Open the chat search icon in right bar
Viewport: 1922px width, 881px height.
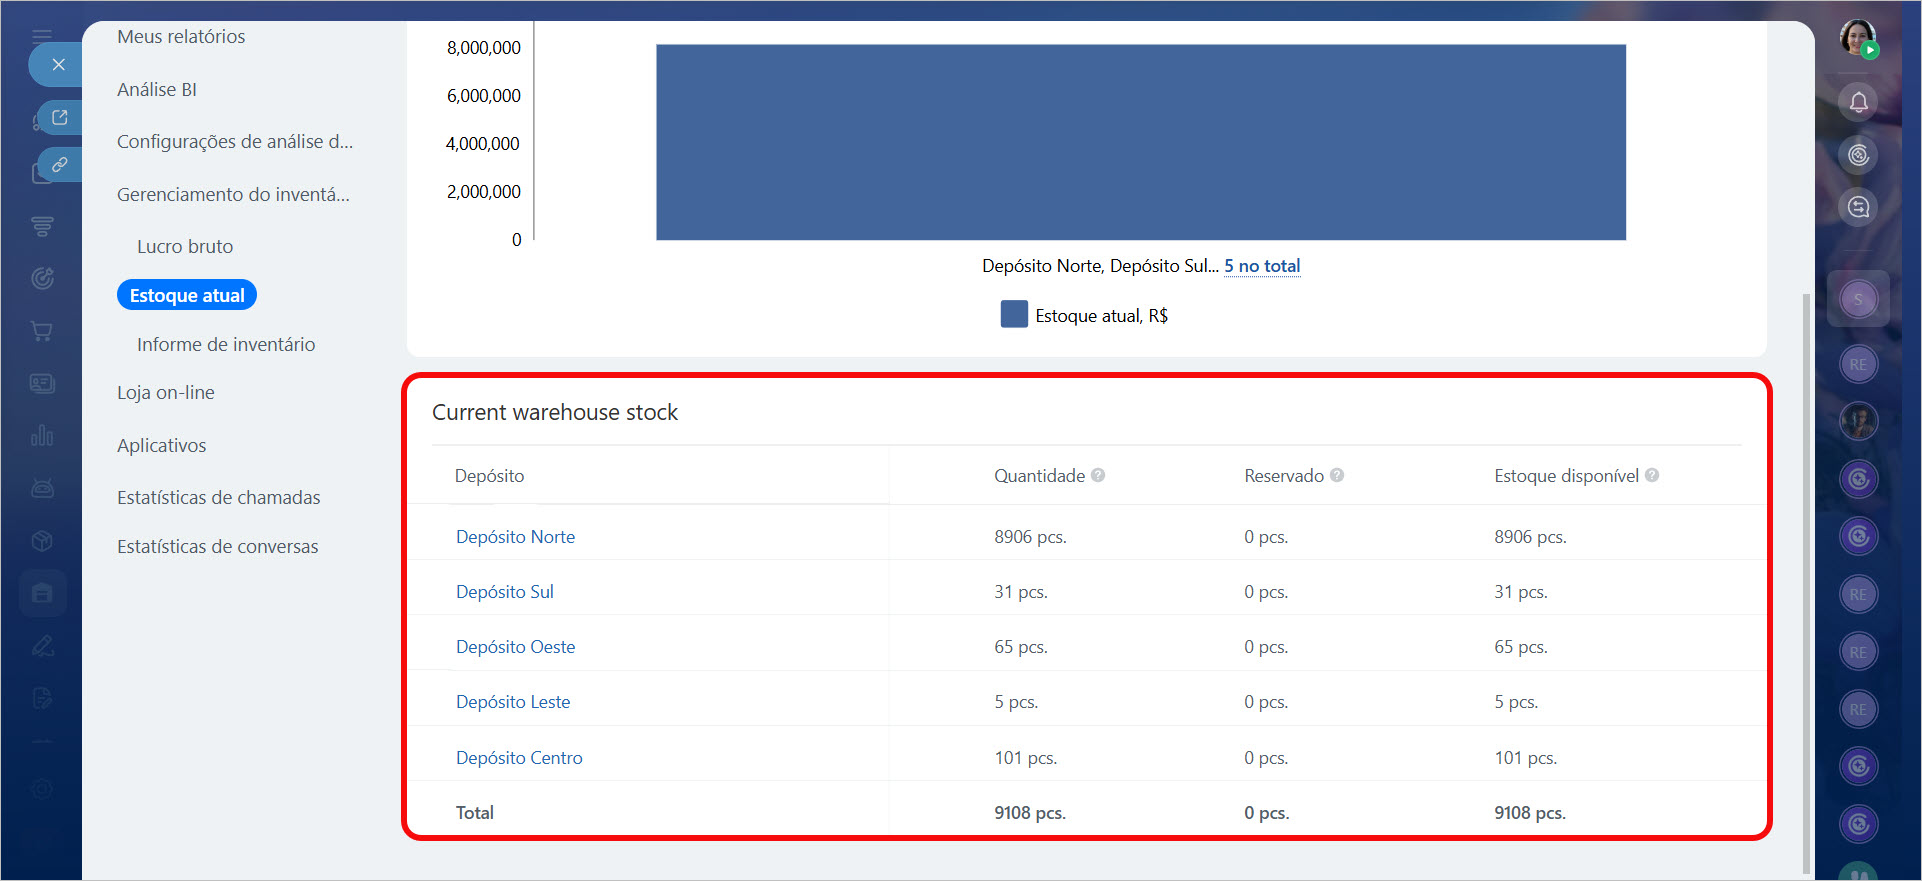click(1858, 207)
